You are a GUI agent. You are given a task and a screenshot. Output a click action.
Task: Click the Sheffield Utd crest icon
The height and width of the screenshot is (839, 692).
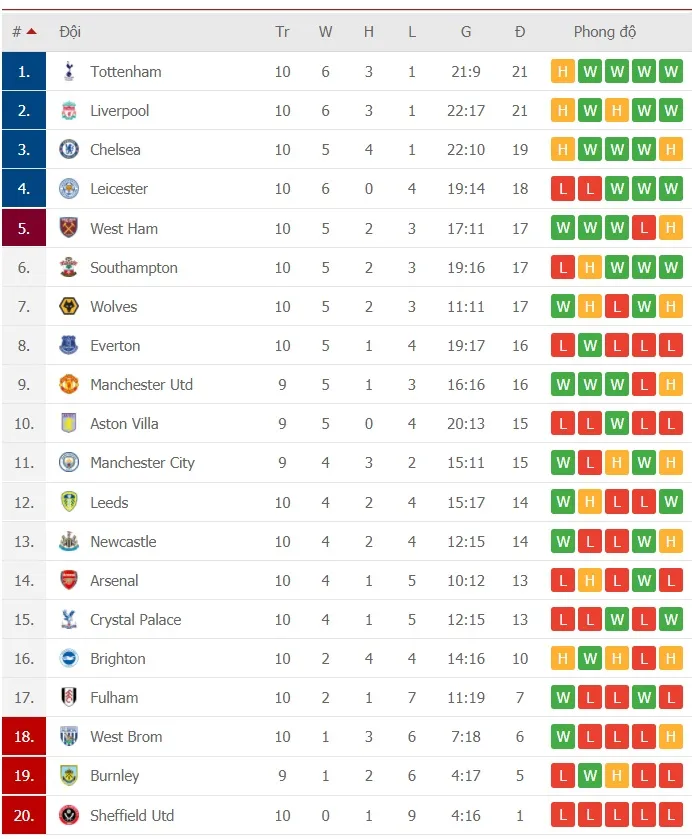69,815
